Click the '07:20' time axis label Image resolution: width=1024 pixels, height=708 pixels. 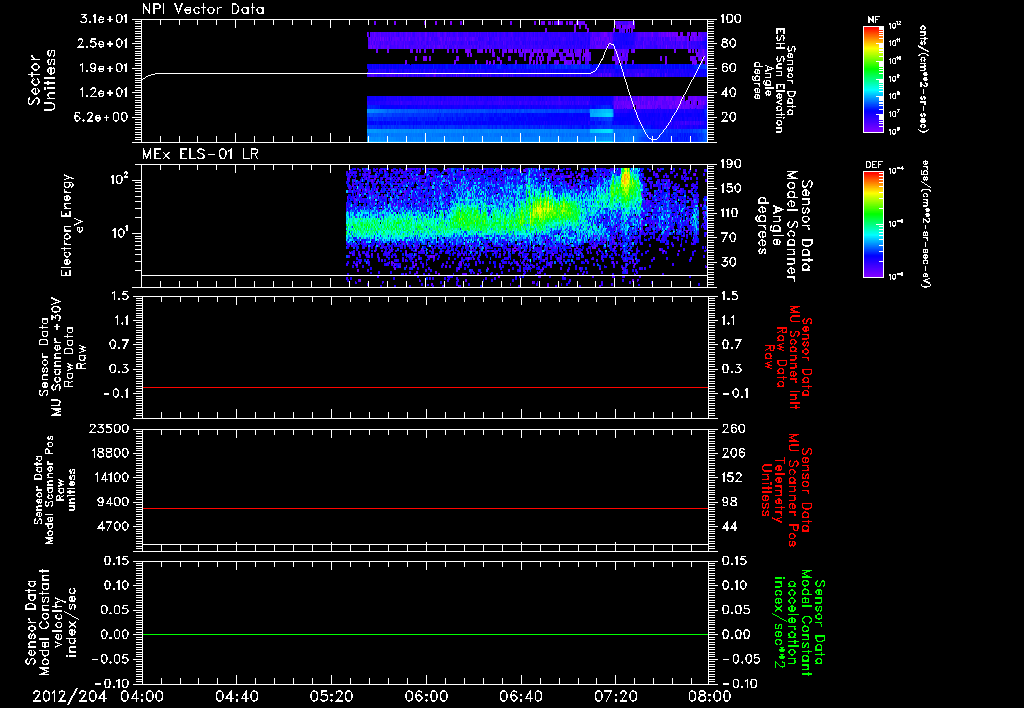coord(615,697)
